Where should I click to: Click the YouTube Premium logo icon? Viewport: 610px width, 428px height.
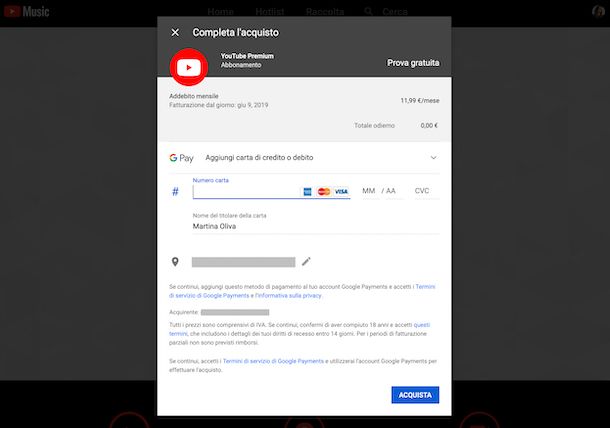pos(189,67)
